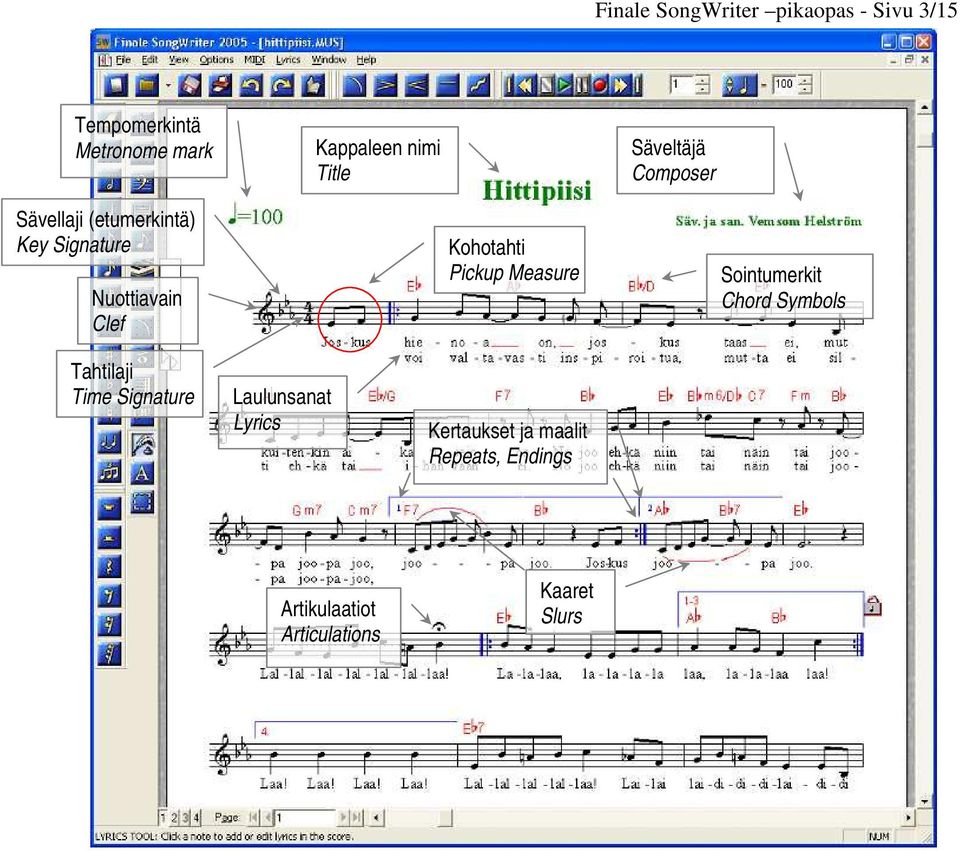Screen dimensions: 960x851
Task: Click the playback measure number field
Action: (683, 84)
